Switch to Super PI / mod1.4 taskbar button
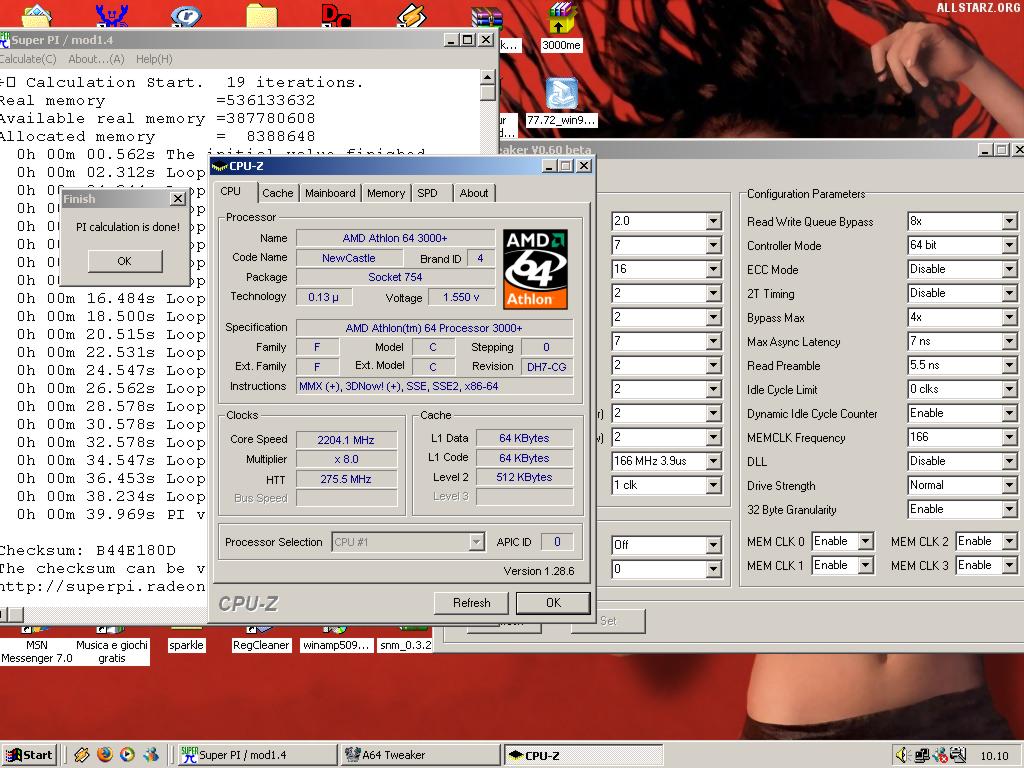The image size is (1024, 768). [257, 755]
